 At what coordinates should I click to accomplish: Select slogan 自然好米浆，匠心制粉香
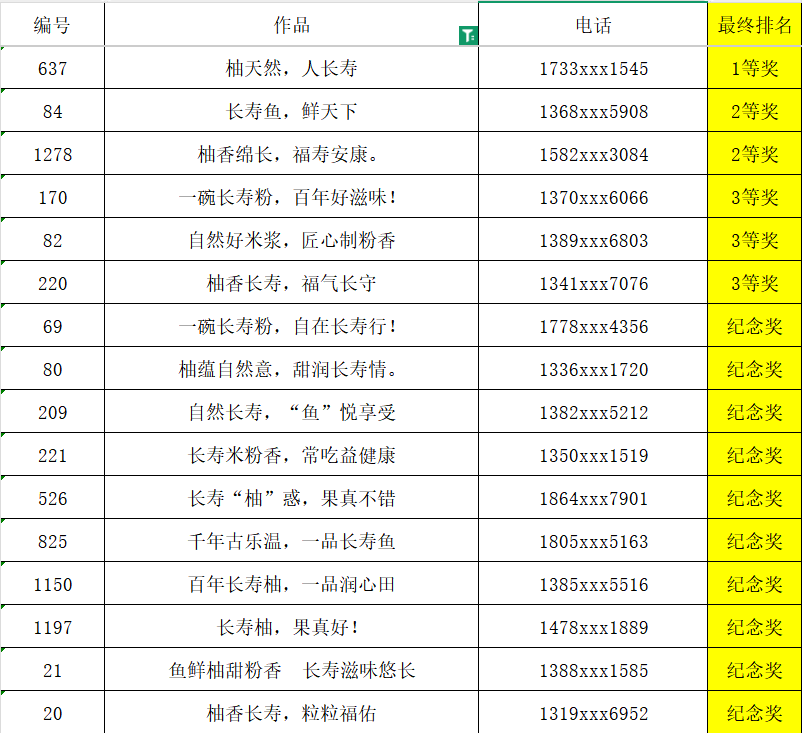tap(292, 240)
